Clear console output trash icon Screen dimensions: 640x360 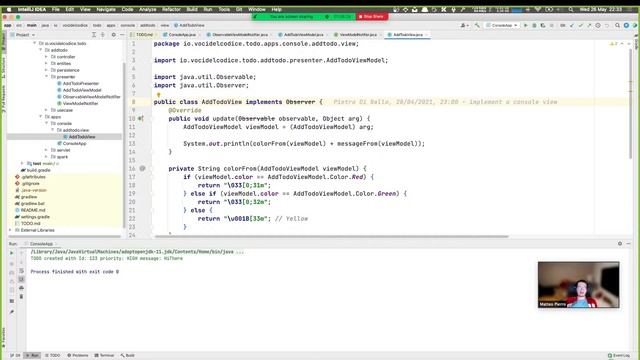21,296
